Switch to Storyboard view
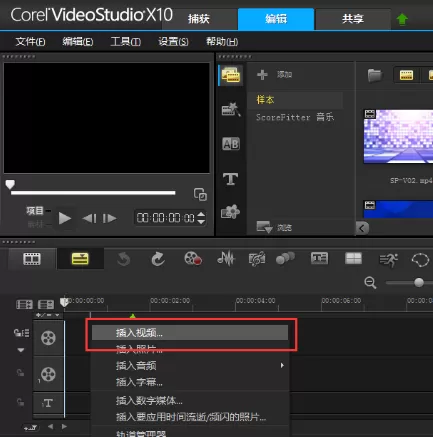This screenshot has width=433, height=437. (32, 259)
